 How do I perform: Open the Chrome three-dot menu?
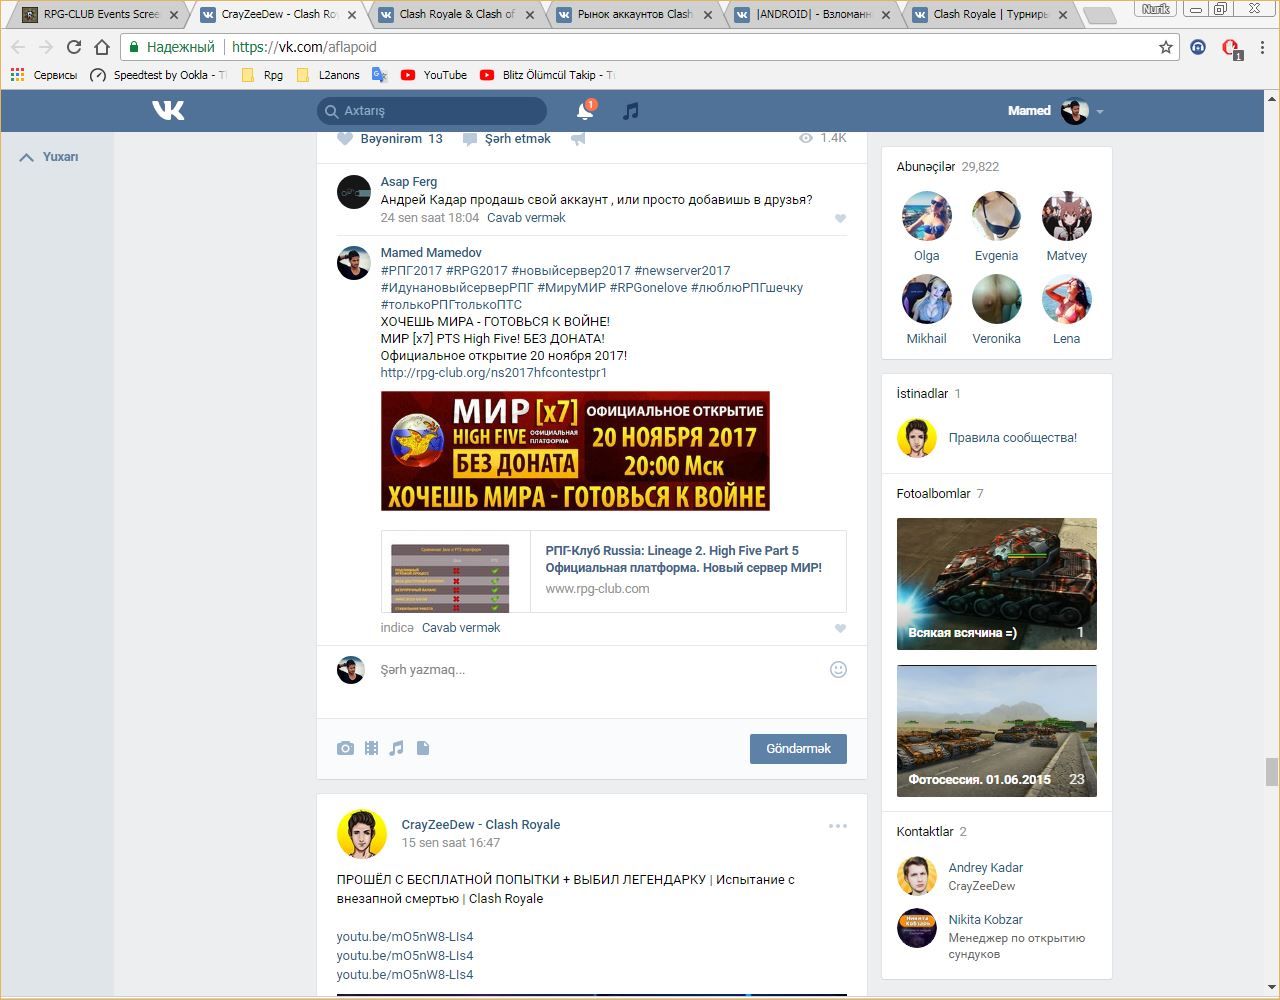[1263, 47]
